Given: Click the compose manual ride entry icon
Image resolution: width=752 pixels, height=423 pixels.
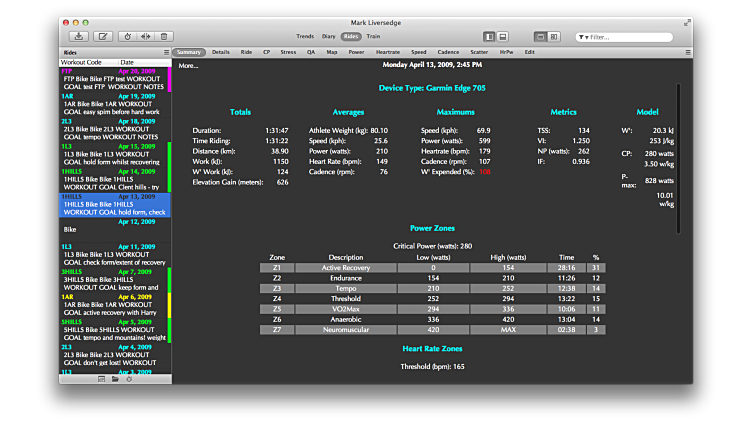Looking at the screenshot, I should click(x=103, y=36).
